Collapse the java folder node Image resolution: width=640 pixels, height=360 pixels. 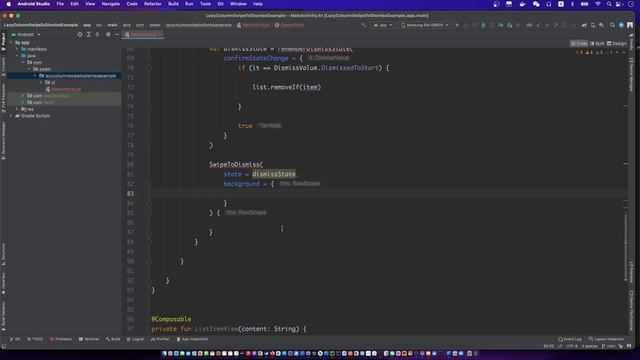pyautogui.click(x=17, y=56)
